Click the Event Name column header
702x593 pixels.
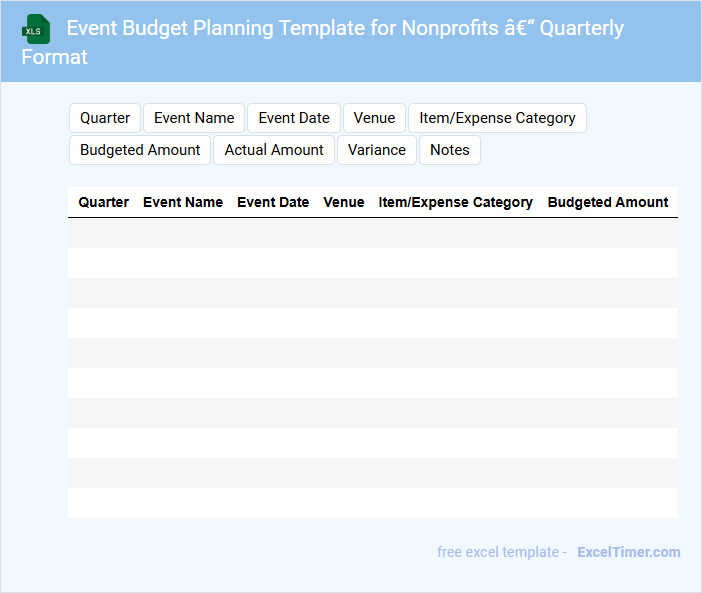tap(183, 202)
